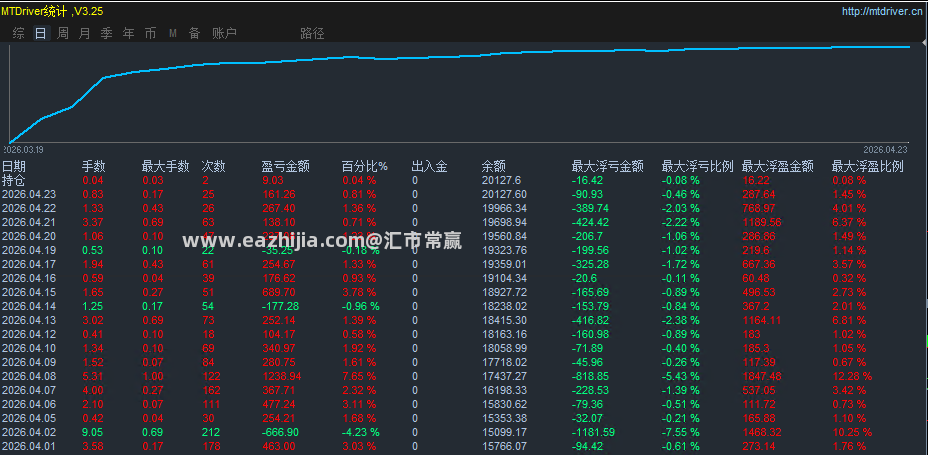Click lots value 9.05
Viewport: 928px width, 455px height.
click(92, 433)
